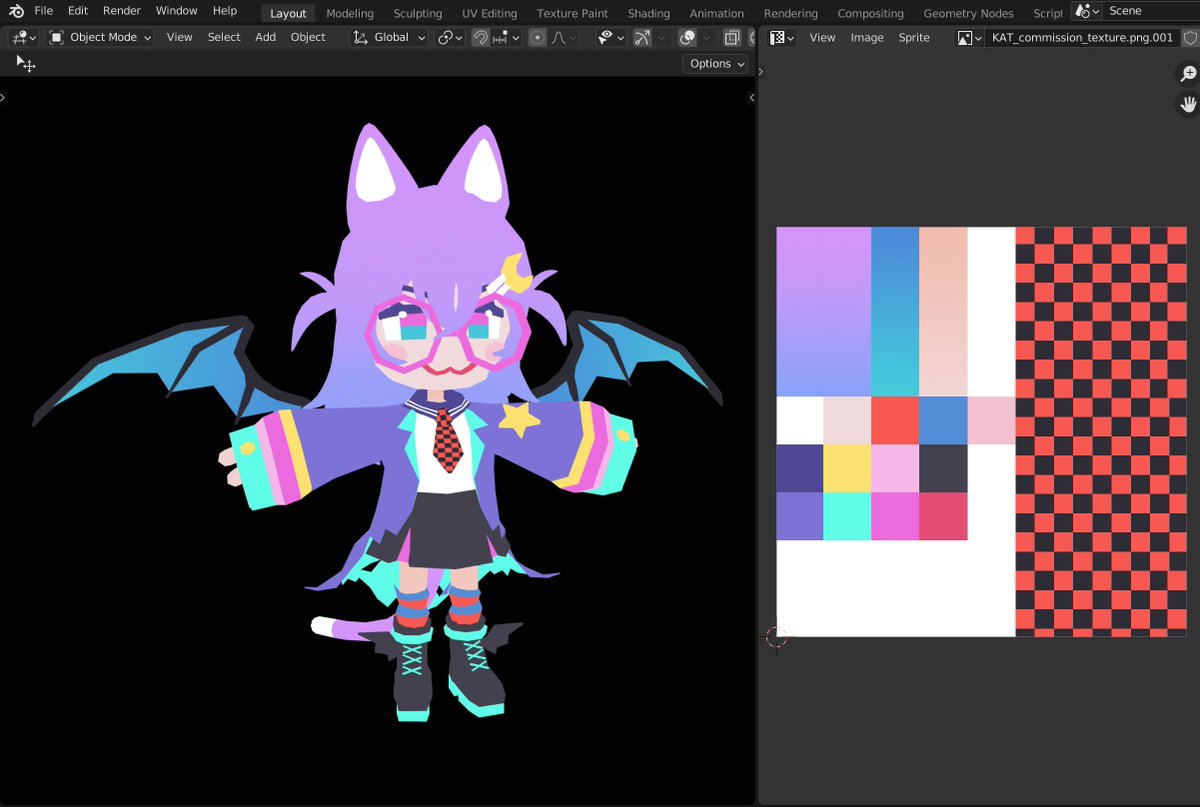Toggle viewport gizmos display
The height and width of the screenshot is (807, 1200).
point(641,37)
